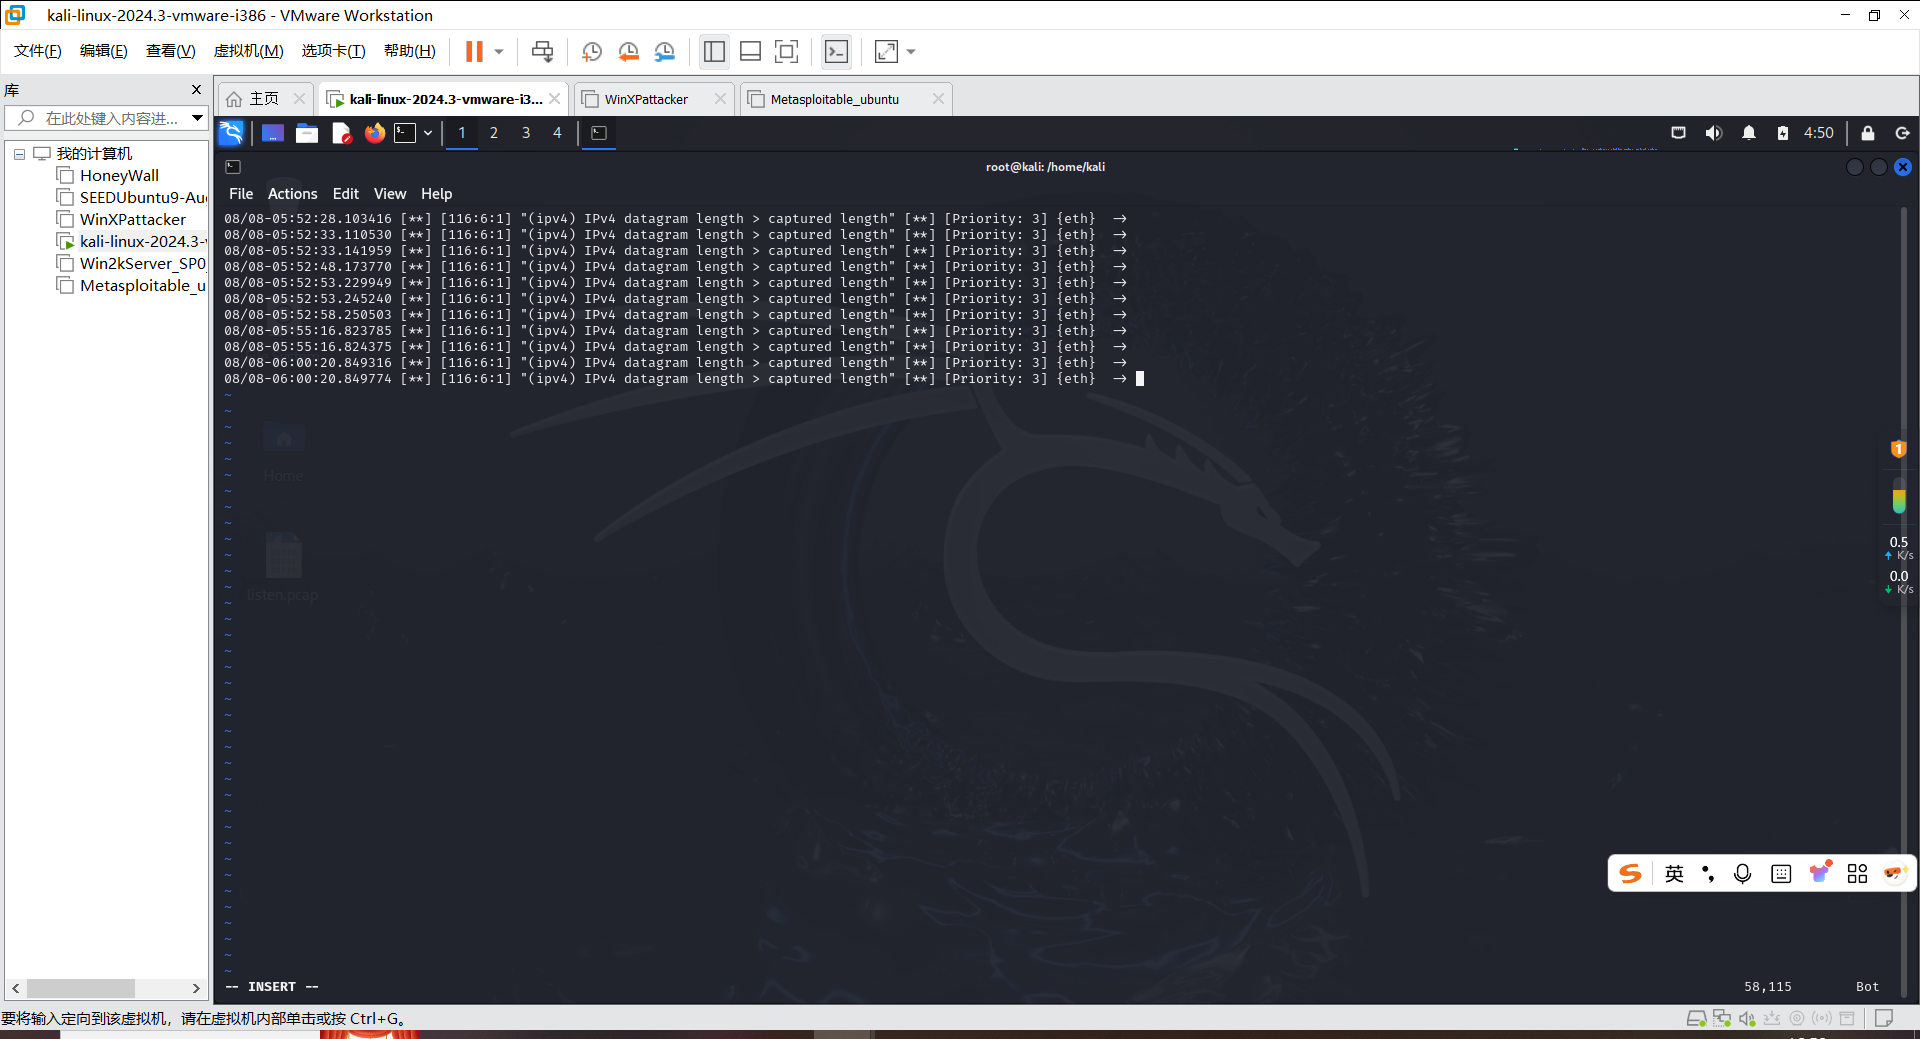Image resolution: width=1920 pixels, height=1039 pixels.
Task: Open the snapshot manager
Action: (x=665, y=51)
